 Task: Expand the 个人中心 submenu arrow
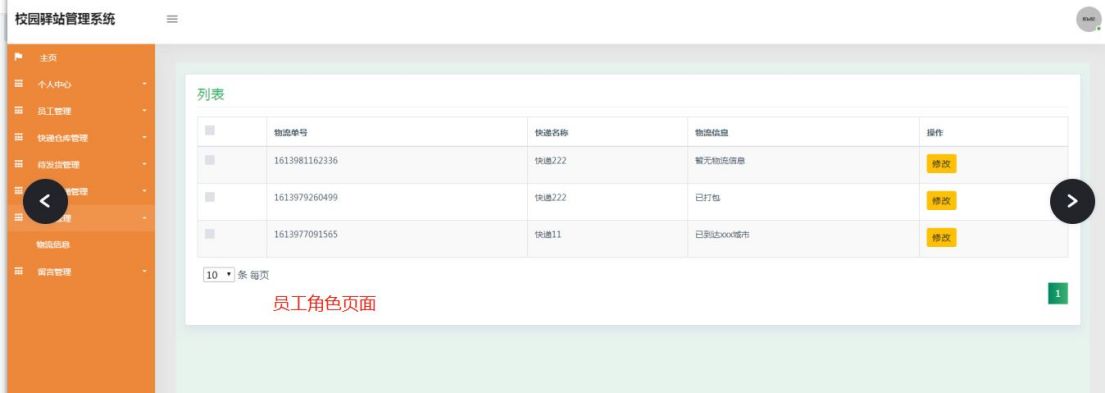pyautogui.click(x=144, y=84)
